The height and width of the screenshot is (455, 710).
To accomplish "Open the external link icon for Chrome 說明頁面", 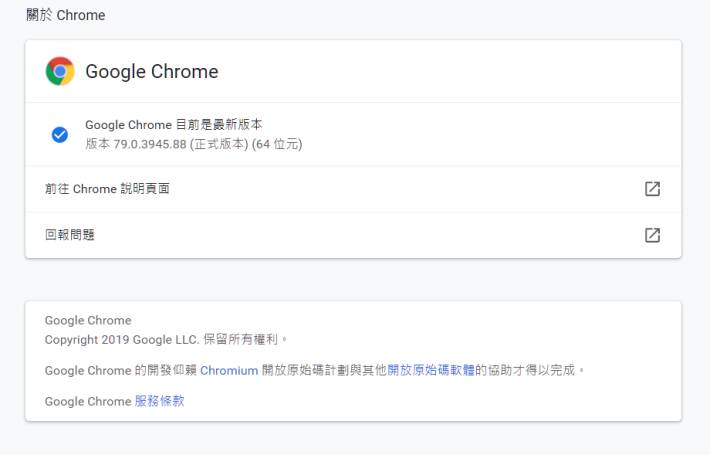I will coord(652,189).
